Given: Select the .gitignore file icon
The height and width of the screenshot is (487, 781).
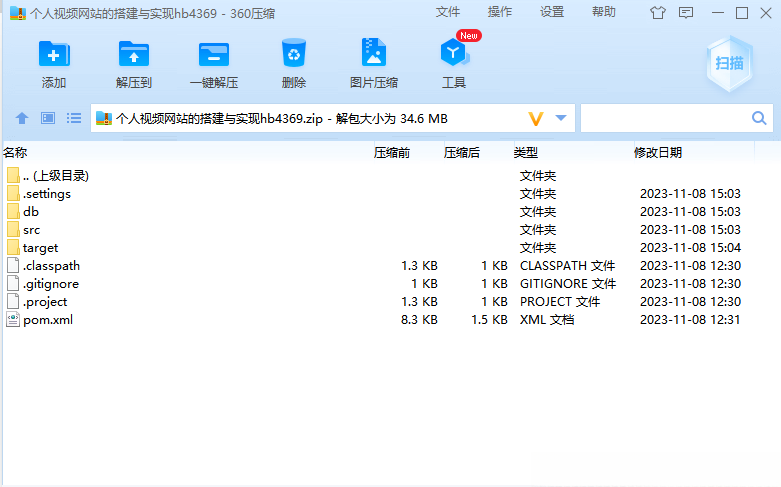Looking at the screenshot, I should [13, 284].
